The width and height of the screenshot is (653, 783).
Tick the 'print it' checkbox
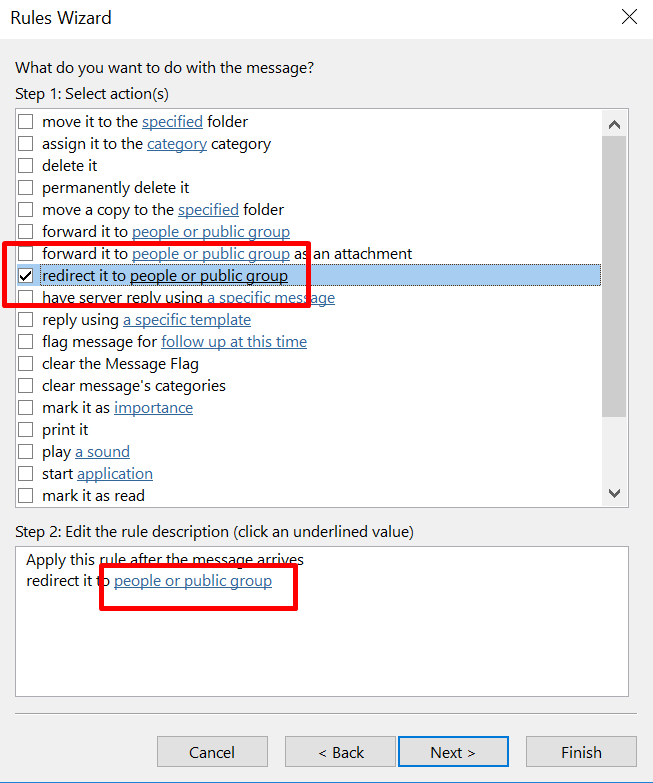point(25,429)
